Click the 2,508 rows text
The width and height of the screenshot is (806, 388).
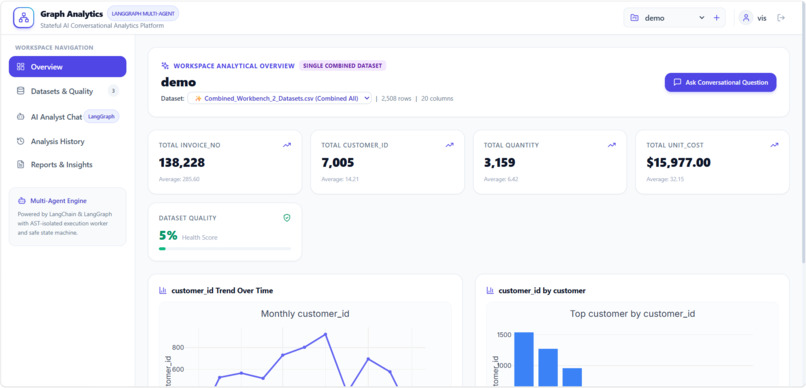click(x=396, y=99)
